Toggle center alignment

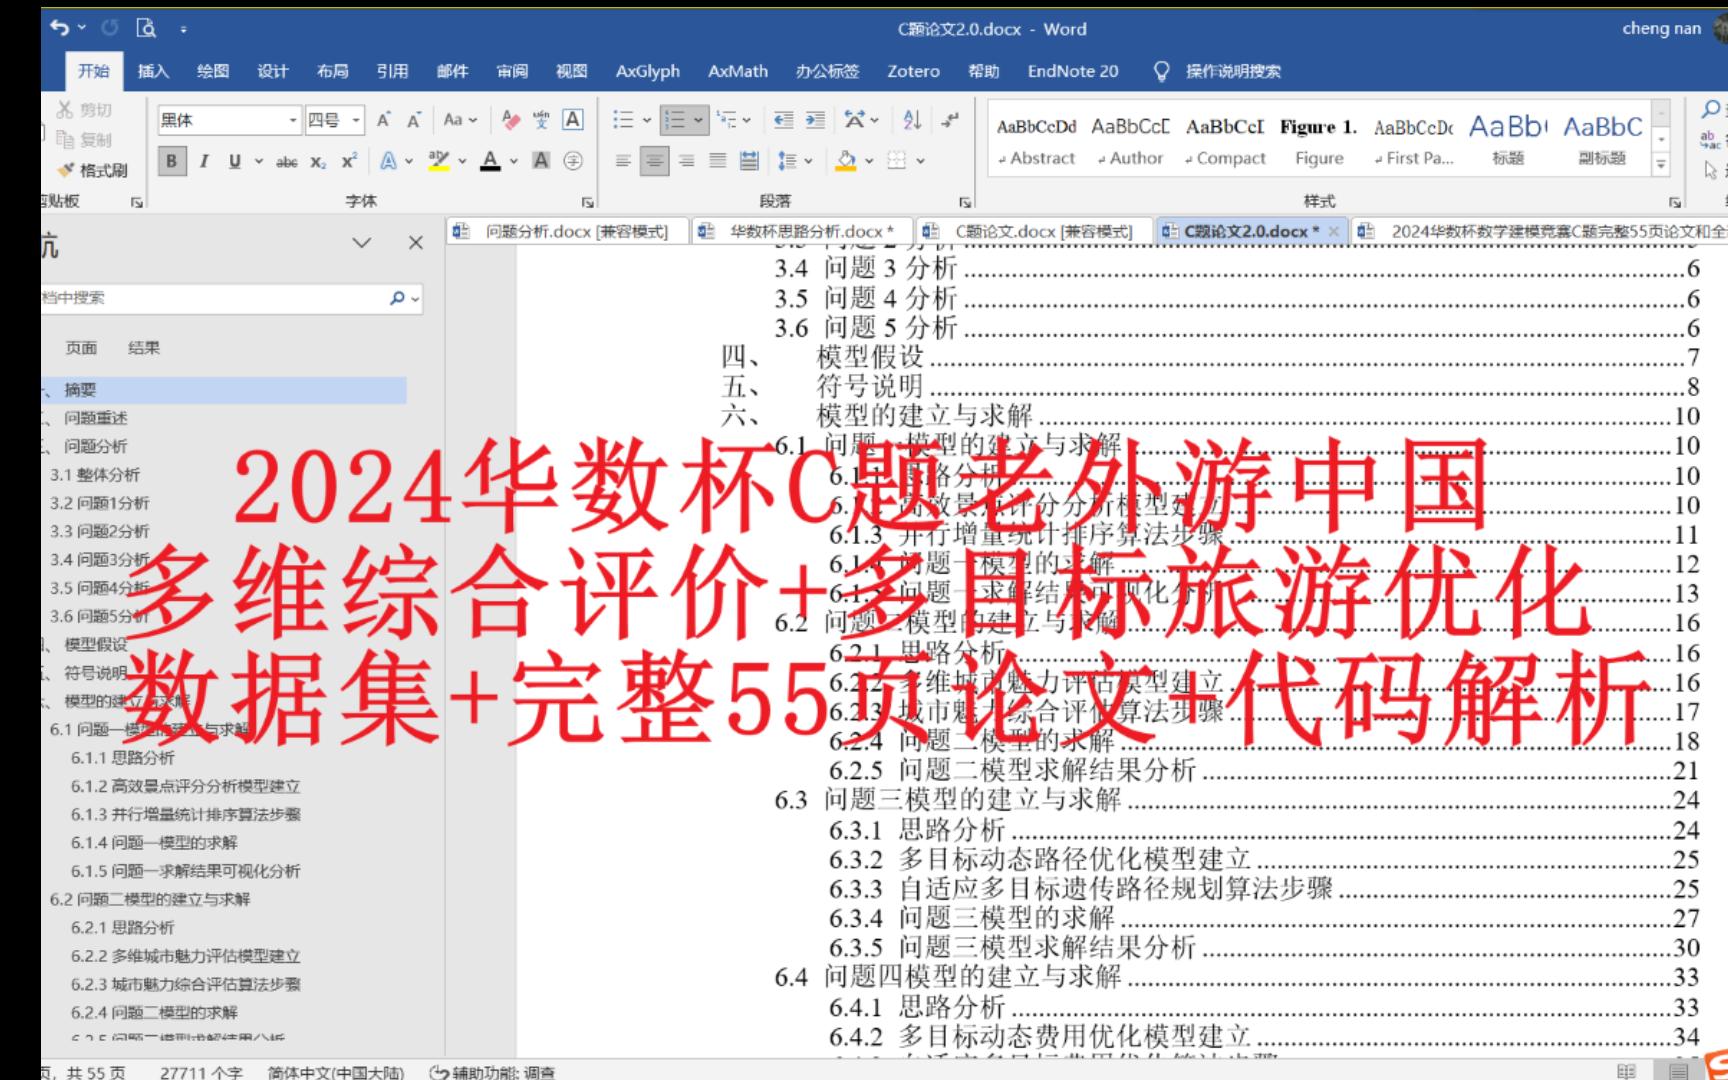coord(654,160)
